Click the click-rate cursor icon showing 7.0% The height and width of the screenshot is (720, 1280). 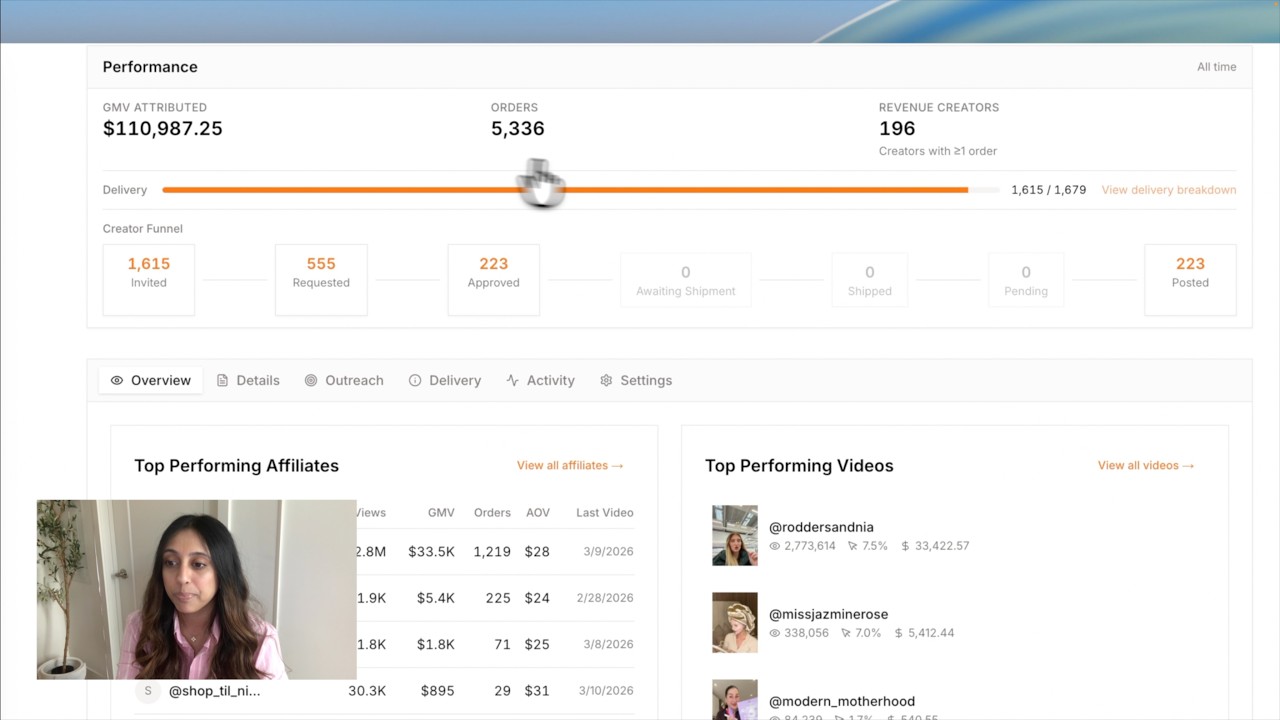846,633
